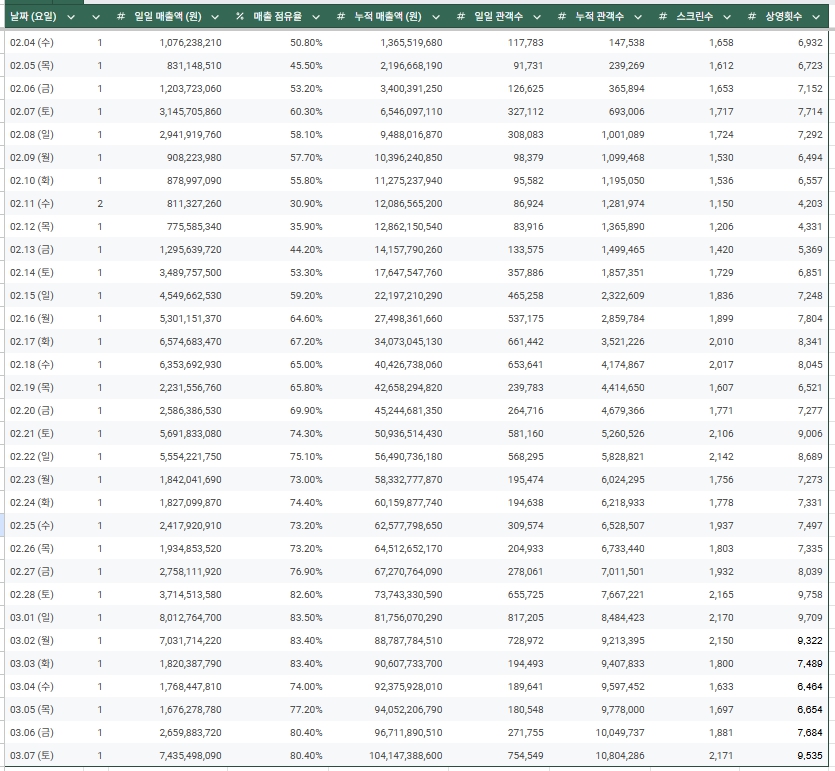The height and width of the screenshot is (771, 835).
Task: Click the number-type icon beside 일일 매출액 (원)
Action: pos(121,17)
